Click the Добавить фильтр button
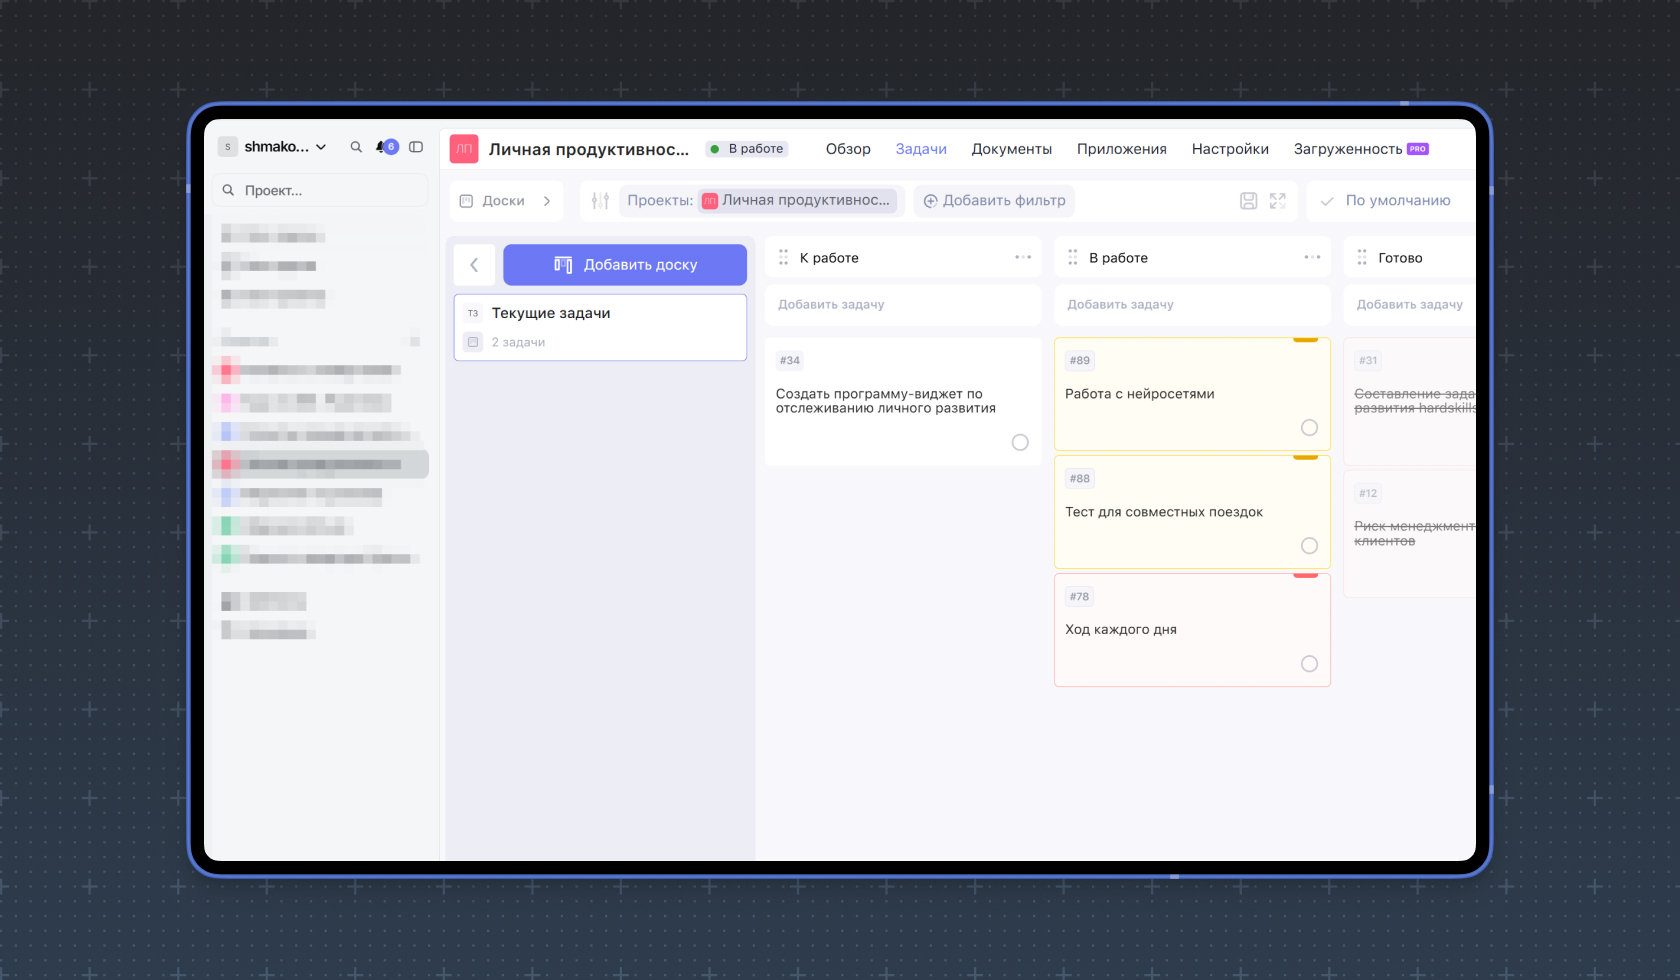The height and width of the screenshot is (980, 1680). coord(994,201)
